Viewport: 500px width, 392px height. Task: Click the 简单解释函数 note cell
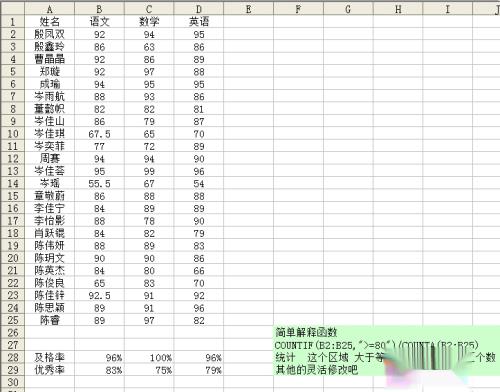[306, 332]
